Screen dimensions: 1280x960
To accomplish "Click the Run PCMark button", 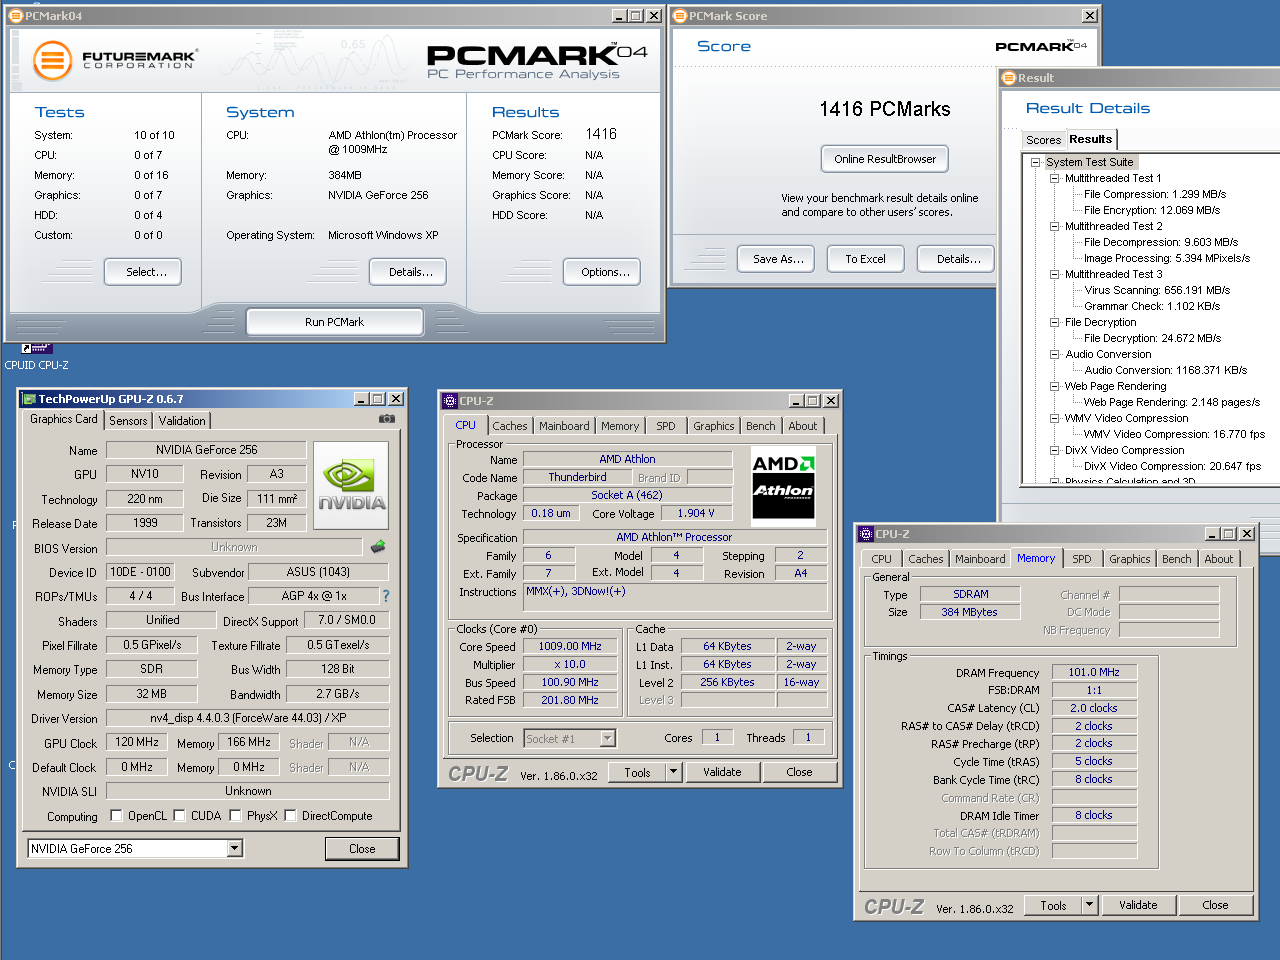I will point(334,322).
